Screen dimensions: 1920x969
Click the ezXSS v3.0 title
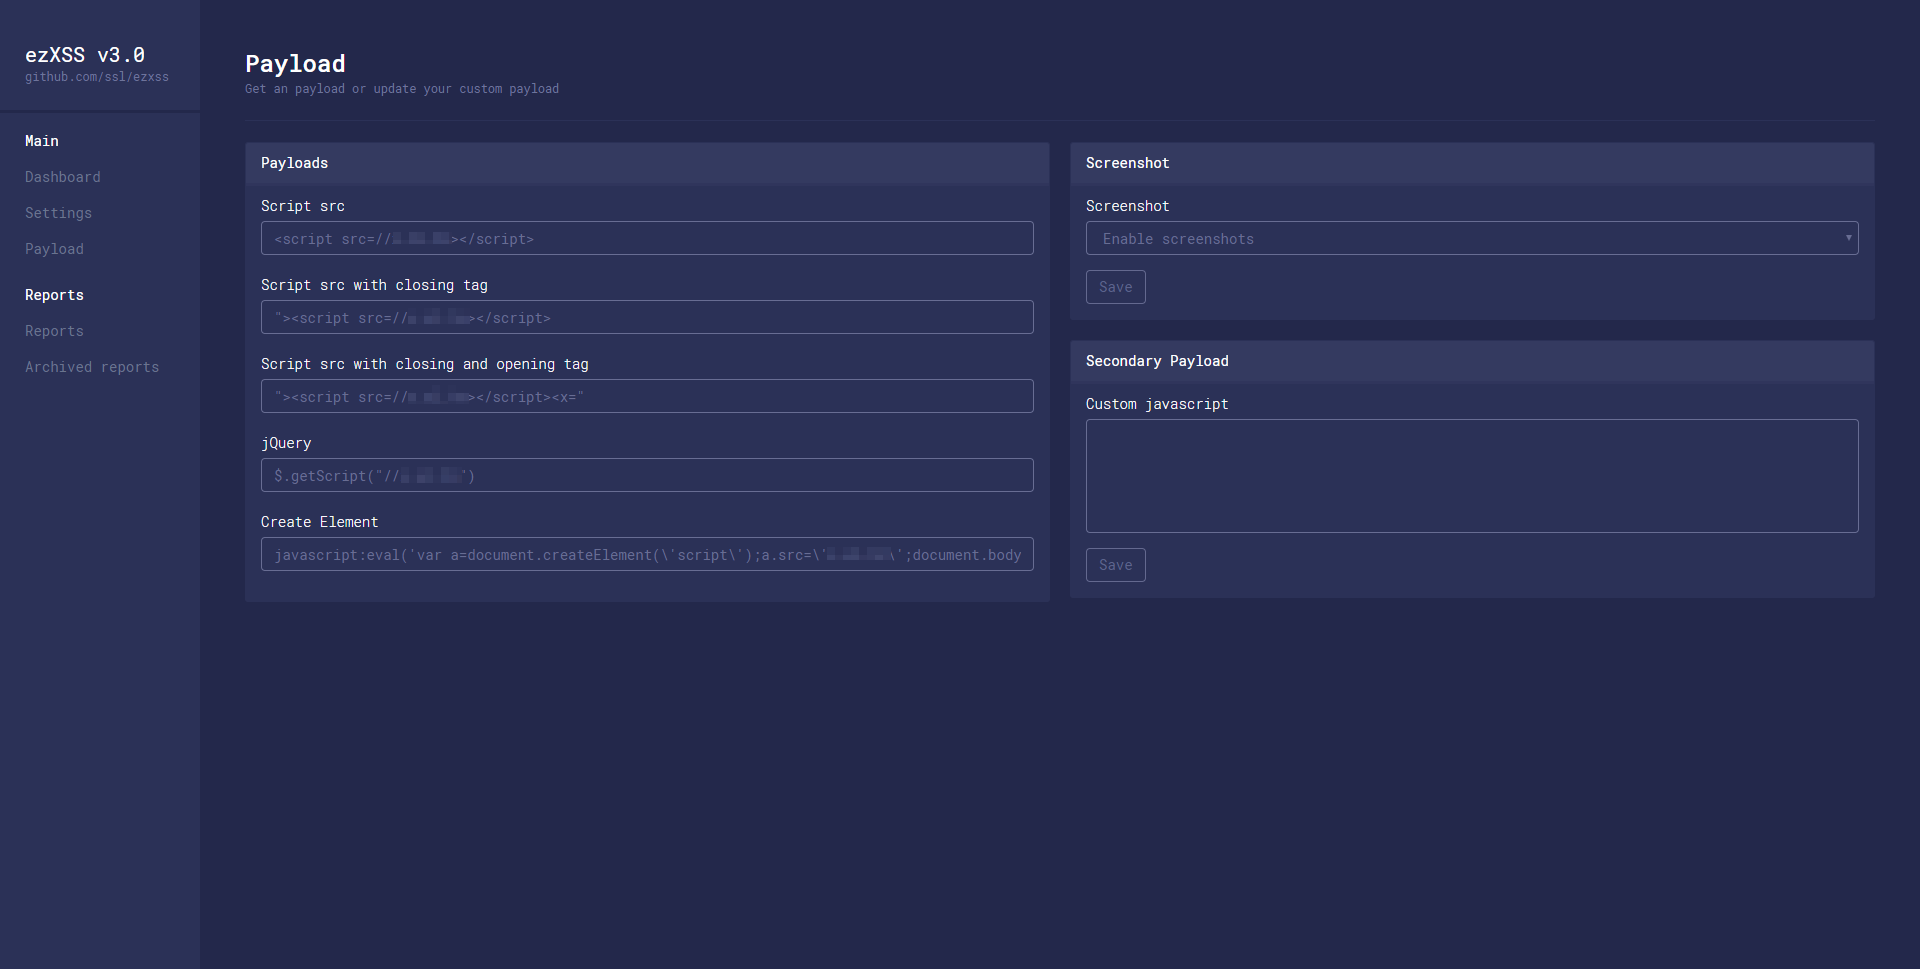pyautogui.click(x=85, y=55)
